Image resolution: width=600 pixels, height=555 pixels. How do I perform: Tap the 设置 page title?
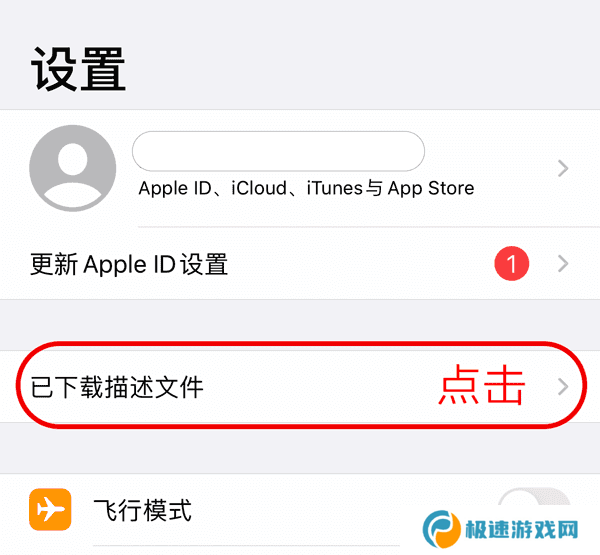78,69
